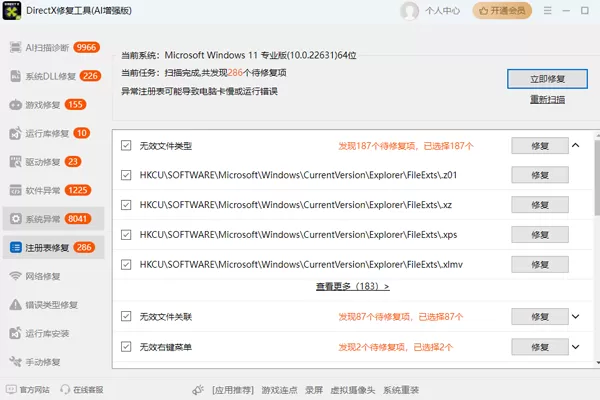Click the DirectX repair tool logo icon
Screen dimensions: 600x400
(12, 10)
